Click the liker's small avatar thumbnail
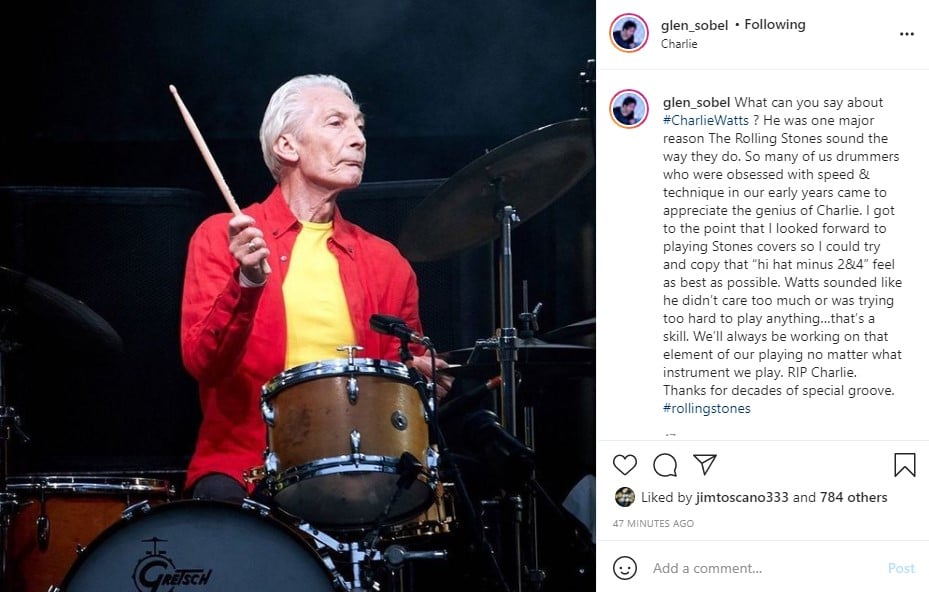 coord(624,497)
